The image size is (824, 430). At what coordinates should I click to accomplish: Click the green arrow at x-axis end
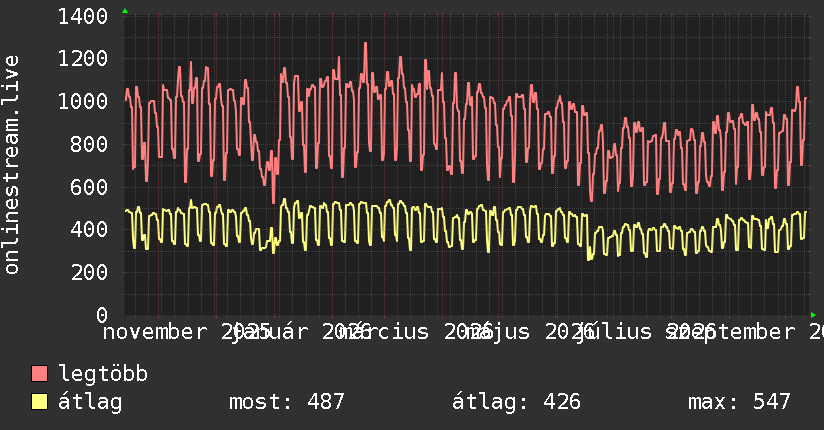click(813, 315)
